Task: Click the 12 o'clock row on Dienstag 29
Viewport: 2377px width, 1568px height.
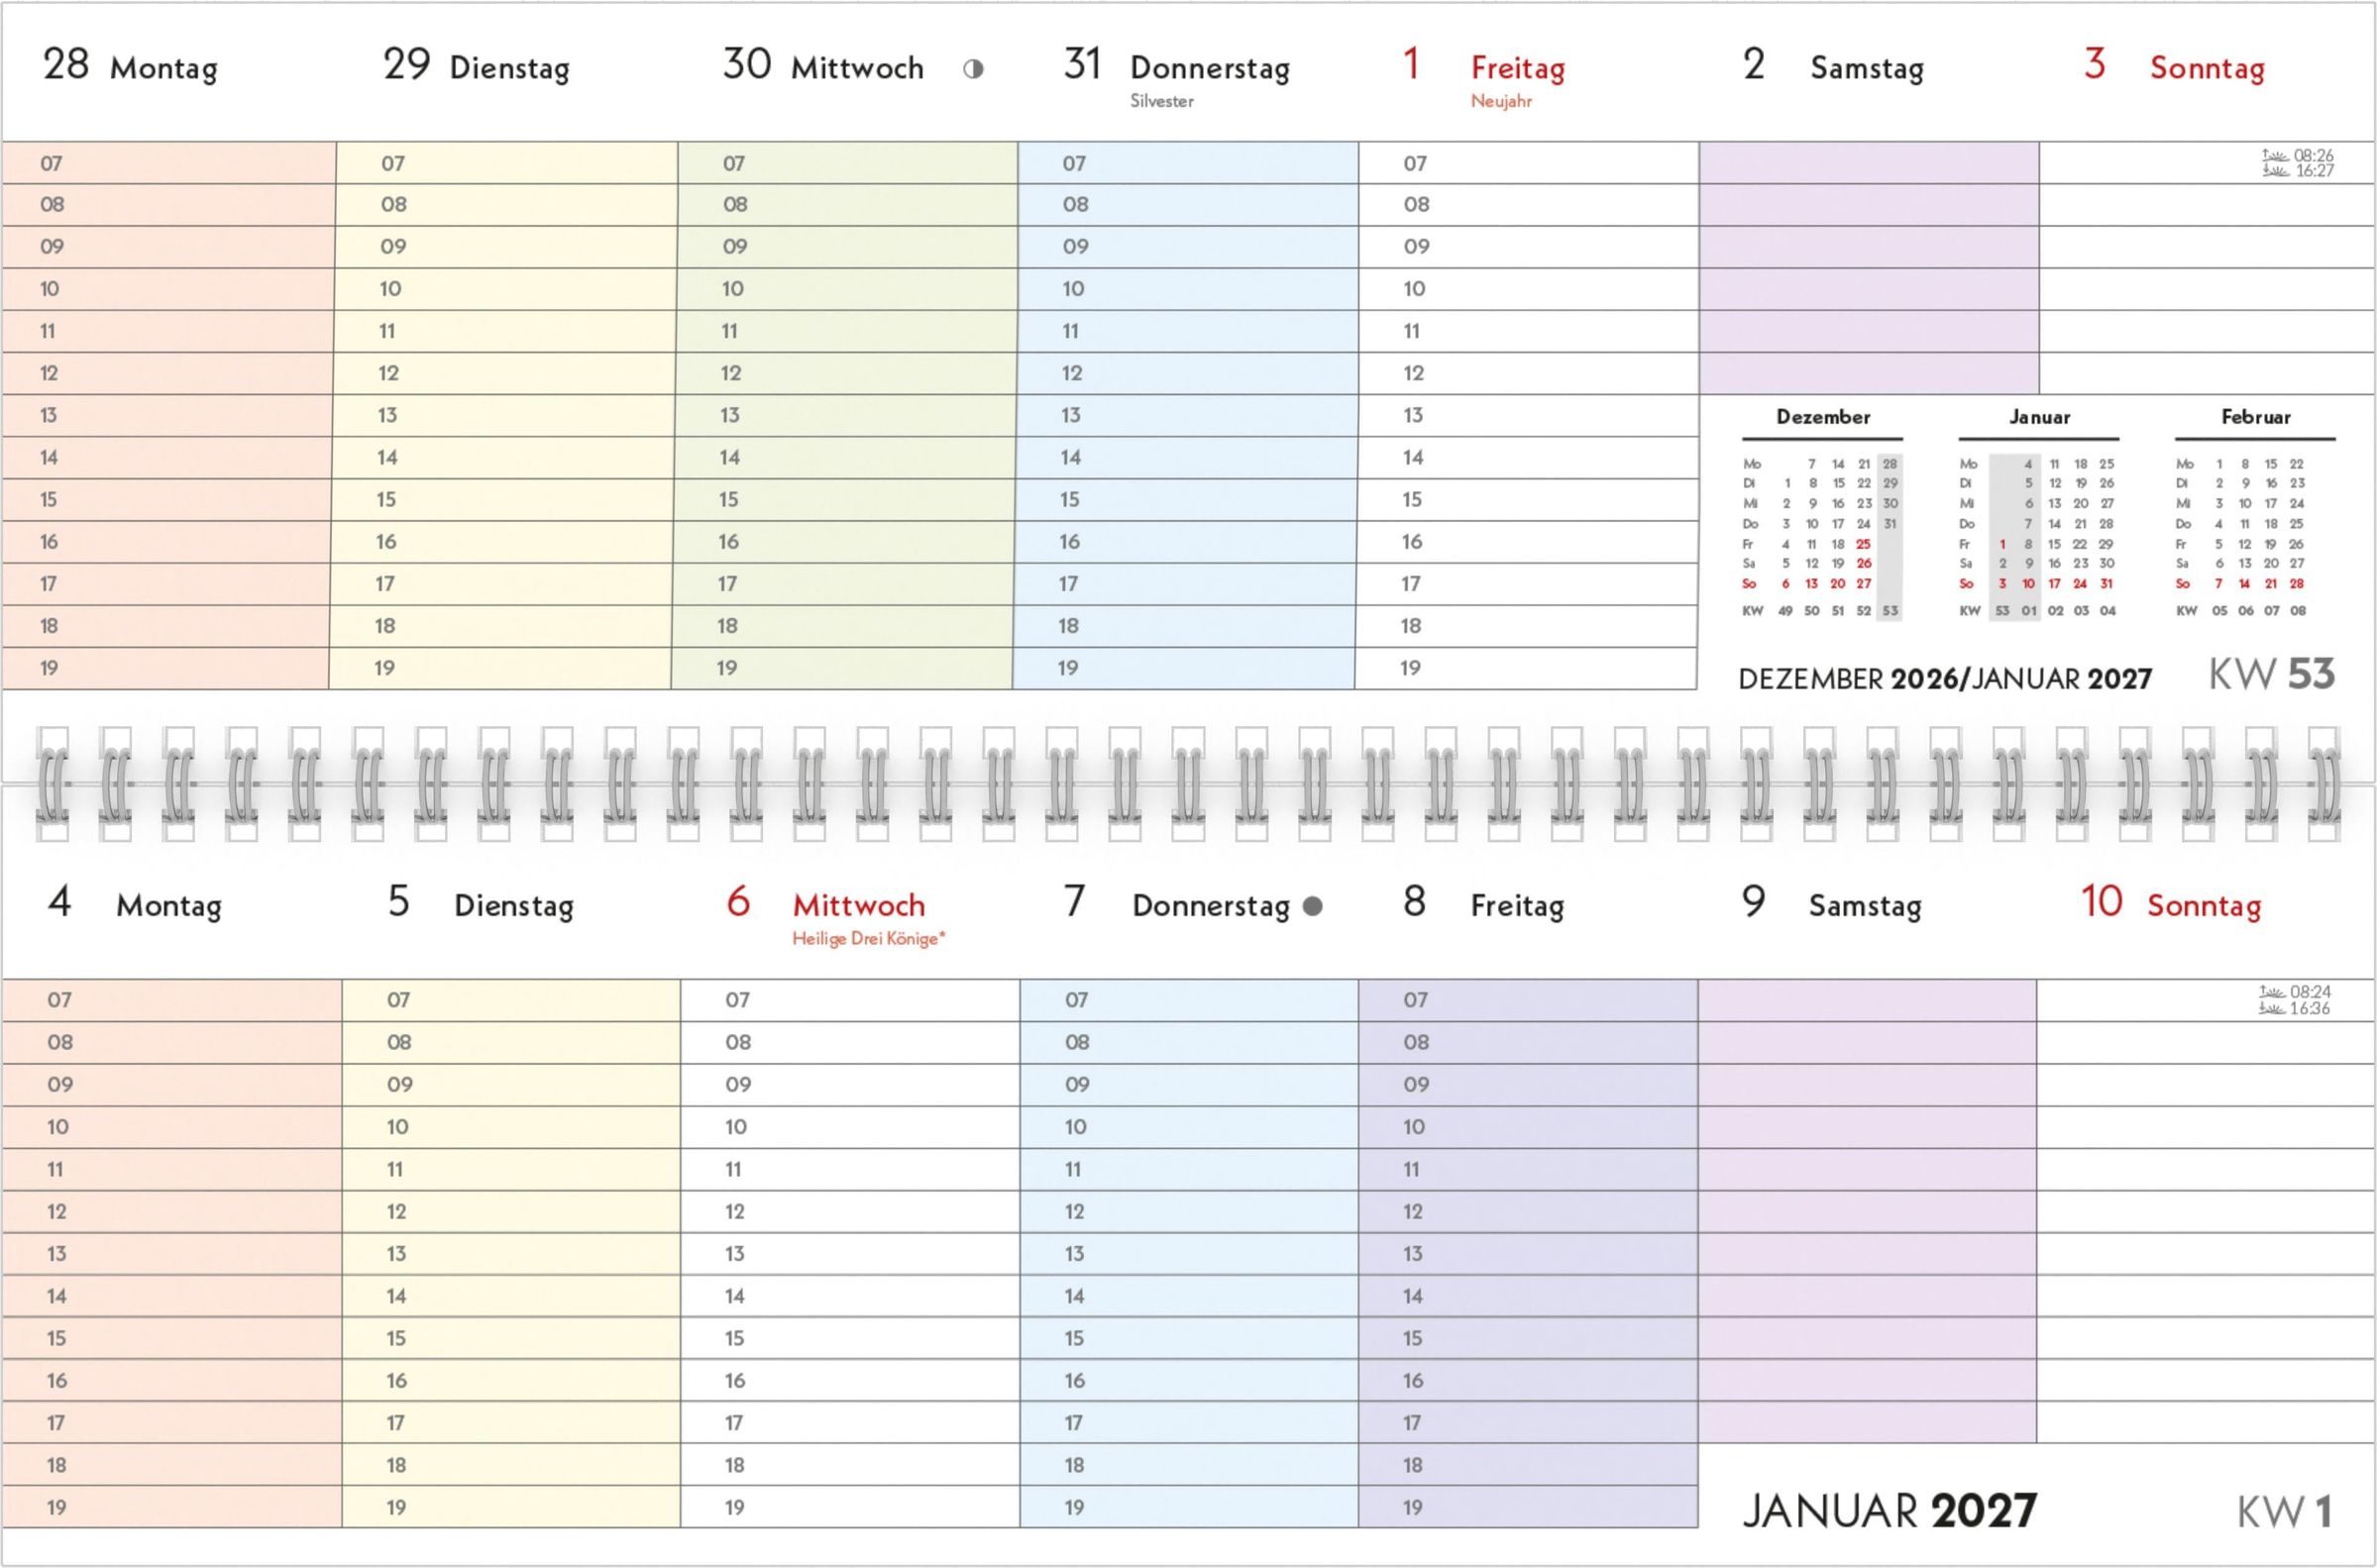Action: (x=505, y=373)
